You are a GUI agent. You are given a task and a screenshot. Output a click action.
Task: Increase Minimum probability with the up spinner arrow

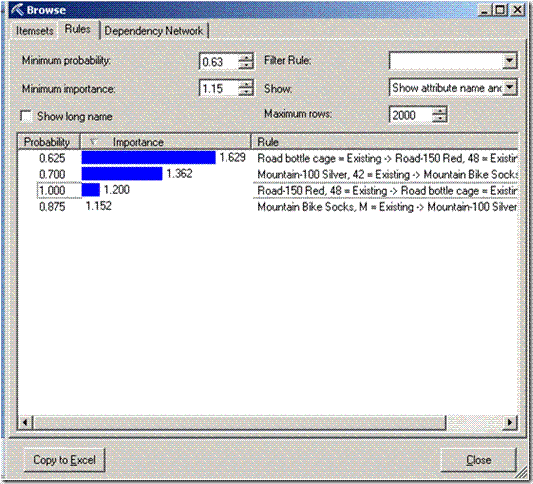tap(246, 57)
